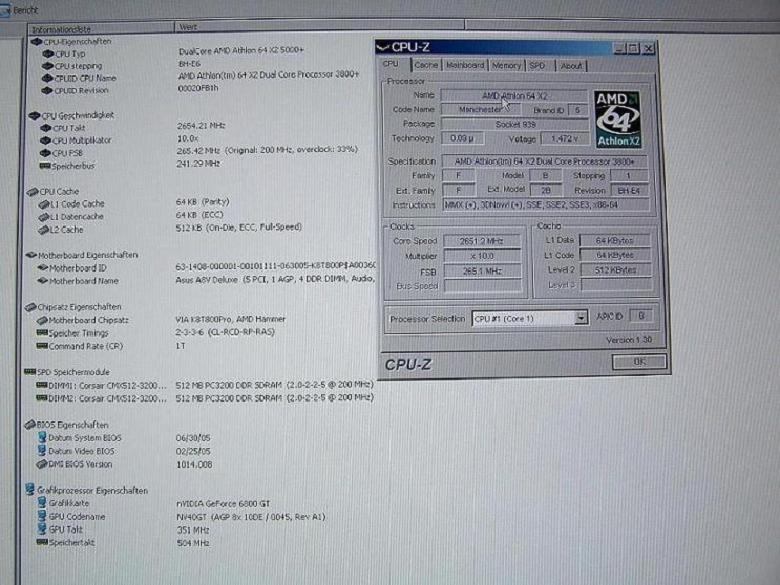
Task: Click the CPU-Z Name field
Action: 514,96
